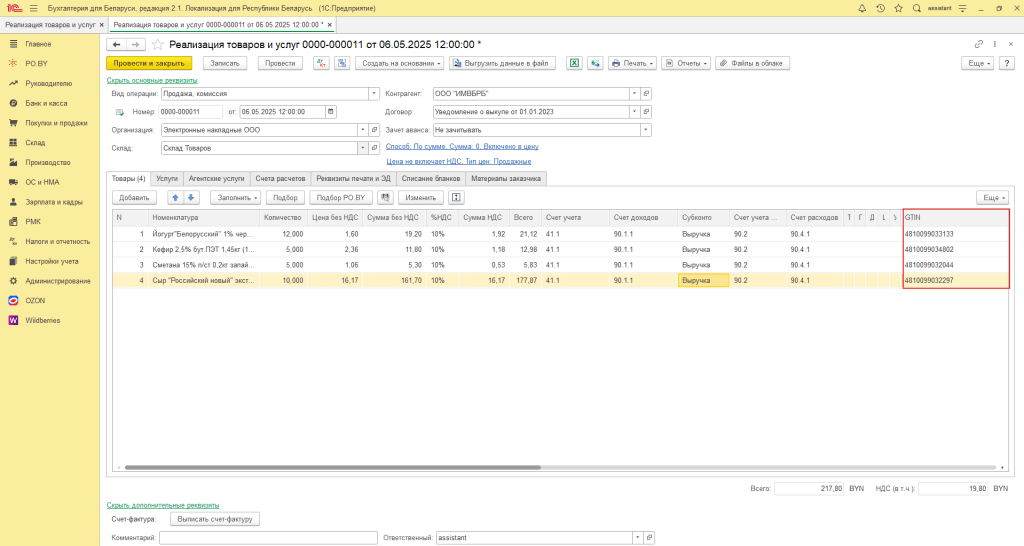The image size is (1024, 546).
Task: Open Создать на основании menu
Action: (400, 63)
